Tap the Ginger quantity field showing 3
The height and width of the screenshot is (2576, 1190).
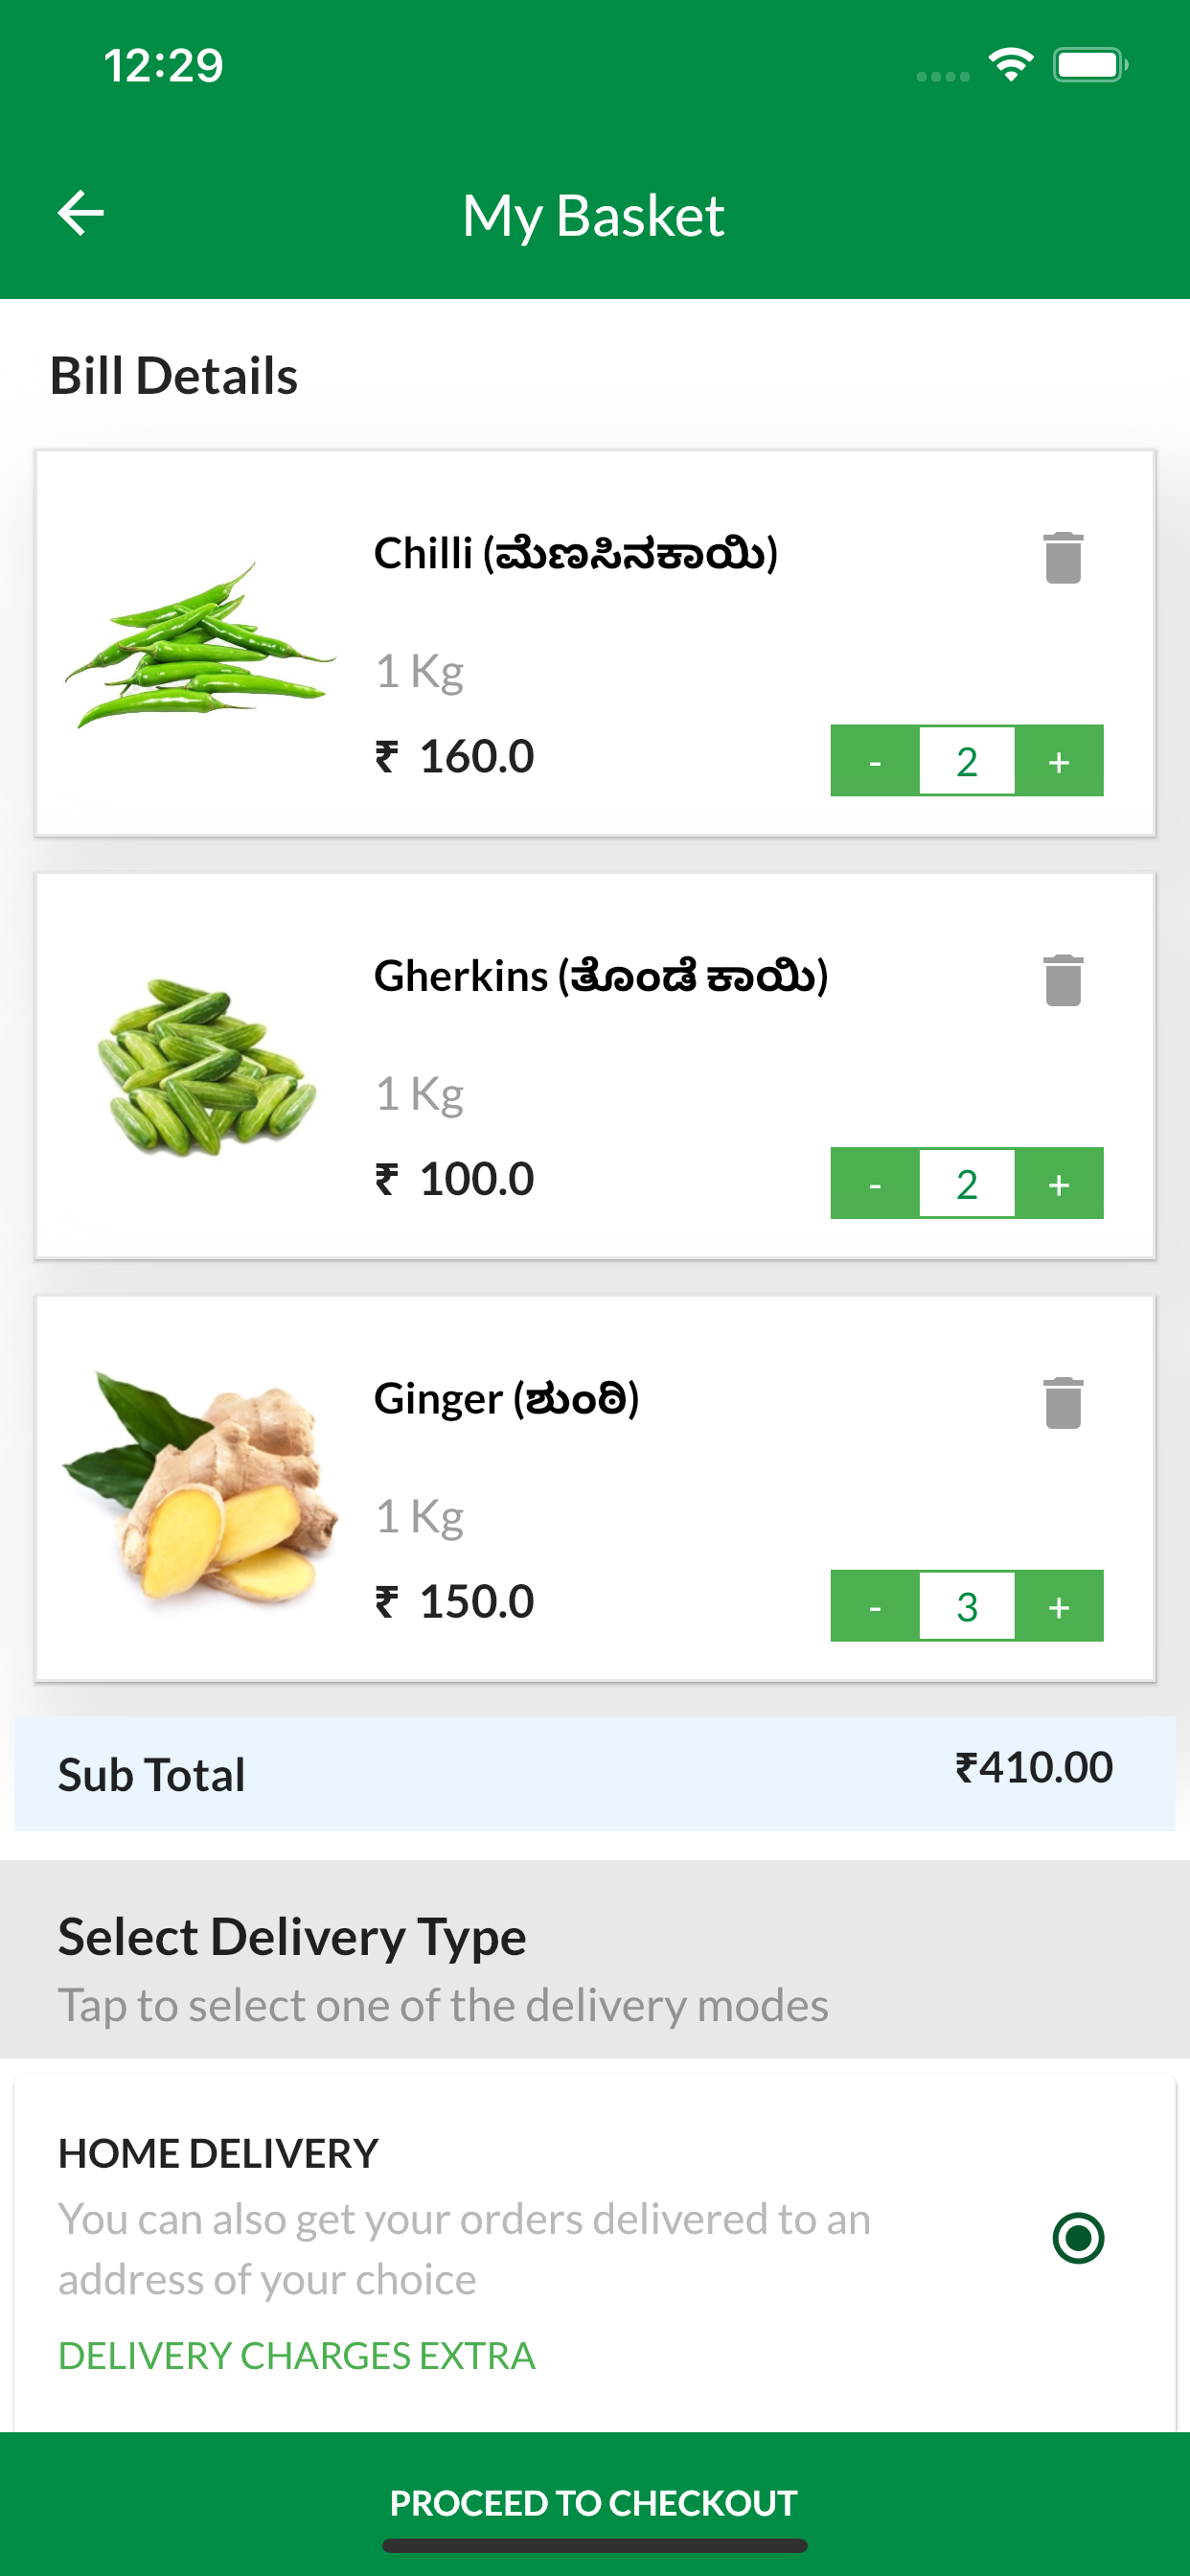click(967, 1606)
